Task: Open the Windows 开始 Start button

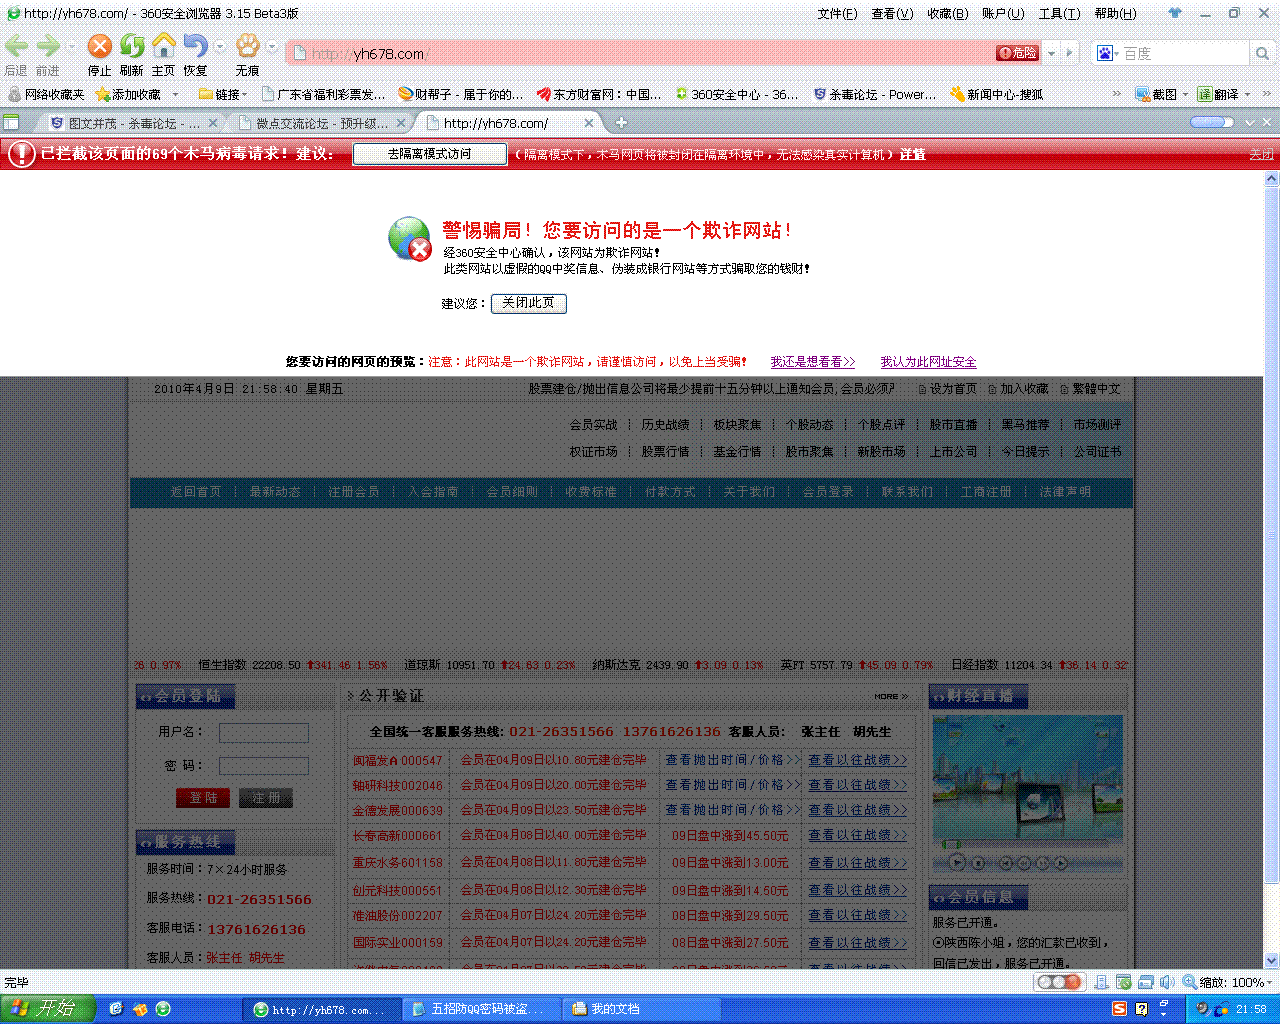Action: pos(47,1009)
